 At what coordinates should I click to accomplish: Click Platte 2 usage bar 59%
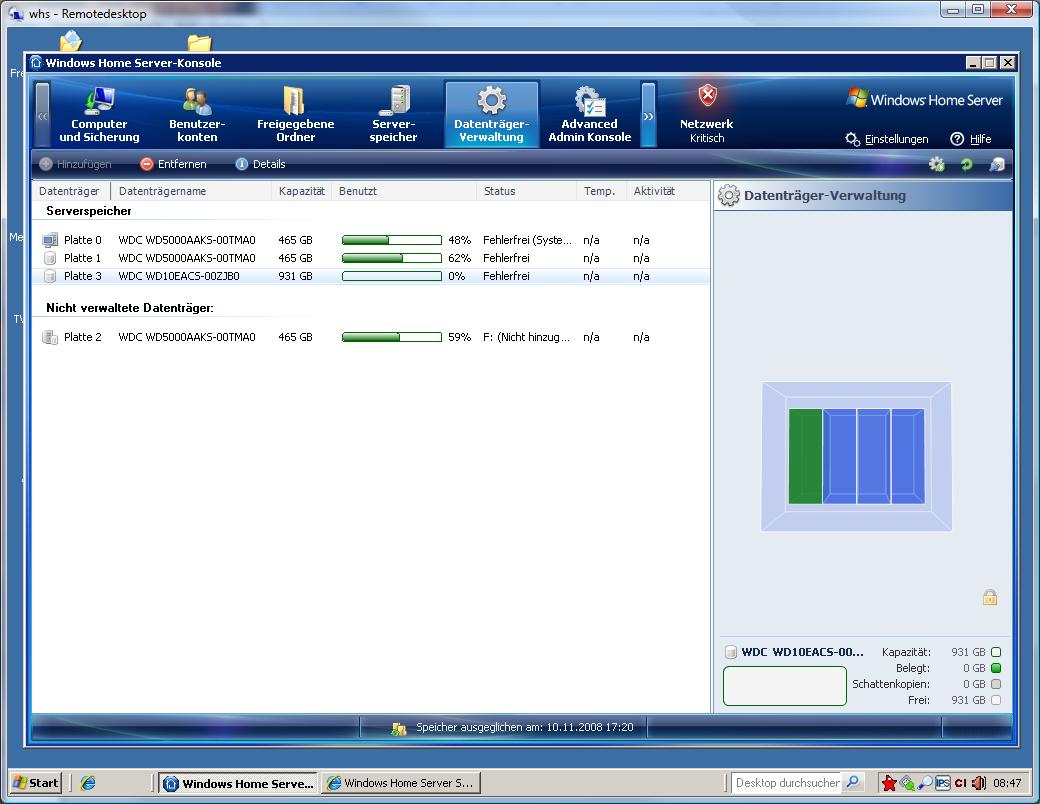pos(392,337)
